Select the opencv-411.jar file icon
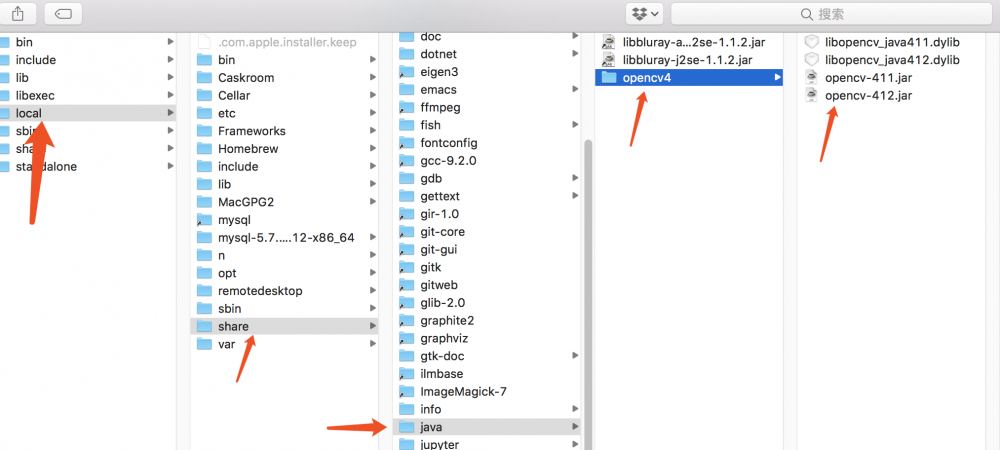 811,78
